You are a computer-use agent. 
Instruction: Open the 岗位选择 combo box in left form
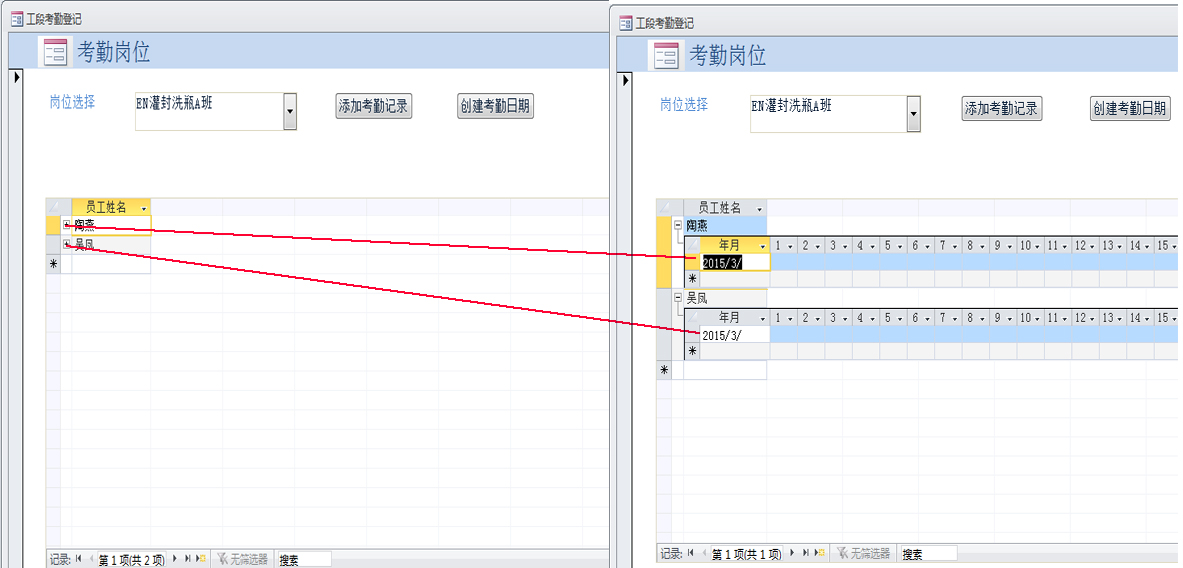point(290,112)
